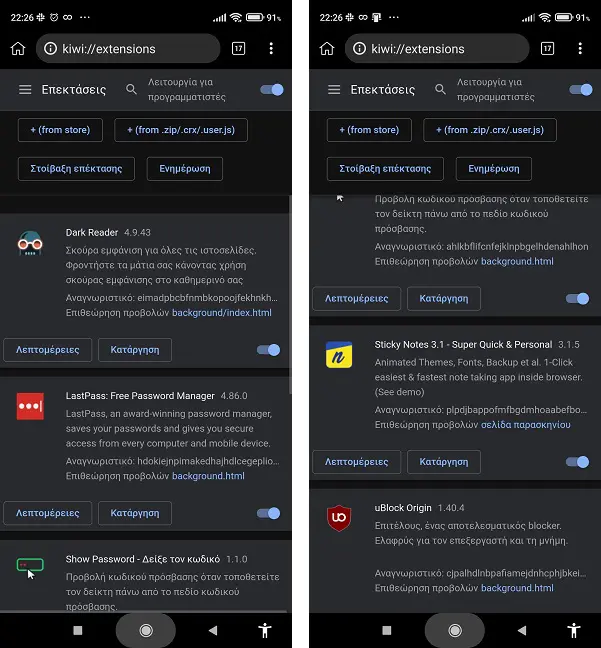601x648 pixels.
Task: Click '+ (from store)' in right screenshot
Action: click(x=369, y=130)
